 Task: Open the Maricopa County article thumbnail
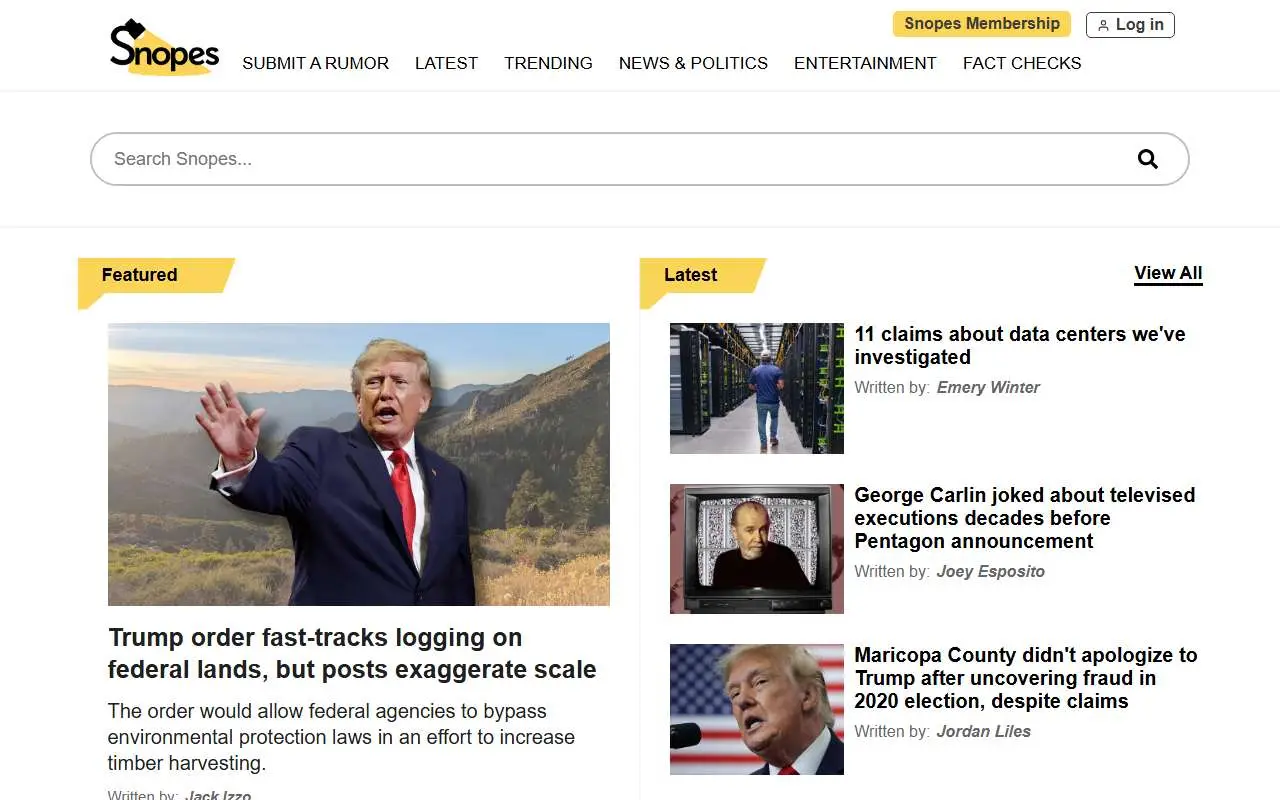757,709
